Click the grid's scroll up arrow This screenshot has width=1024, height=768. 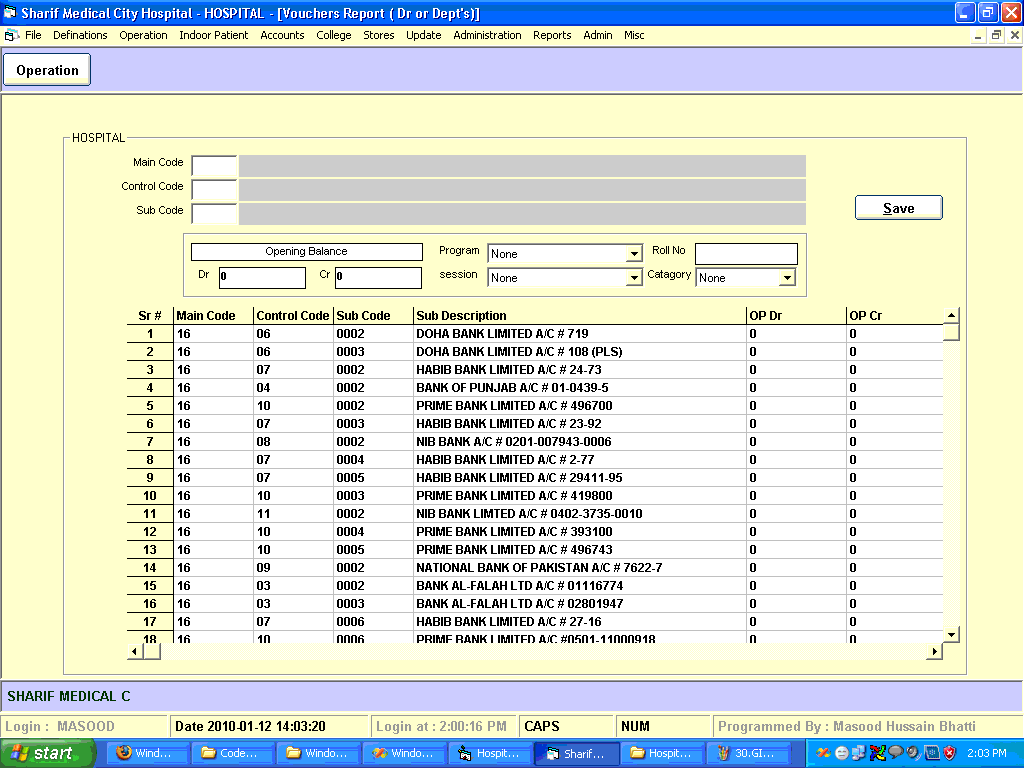pos(952,315)
